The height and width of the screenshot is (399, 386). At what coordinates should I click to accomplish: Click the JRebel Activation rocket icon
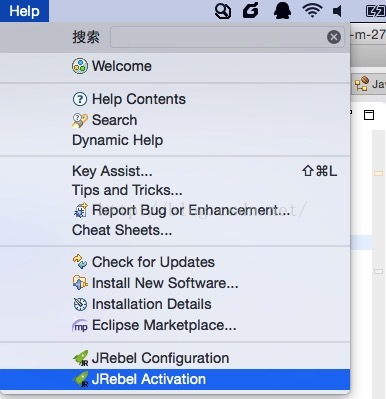click(x=81, y=379)
